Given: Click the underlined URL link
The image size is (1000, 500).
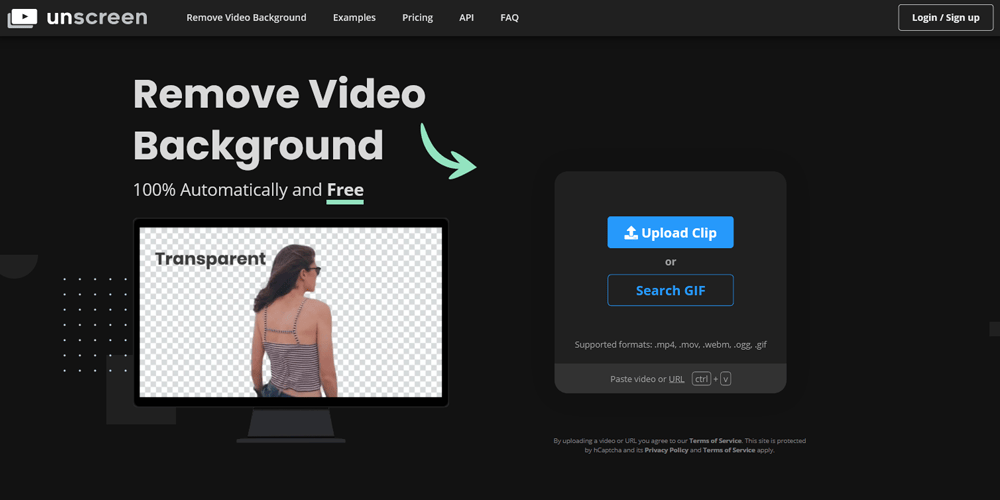Looking at the screenshot, I should click(x=676, y=379).
